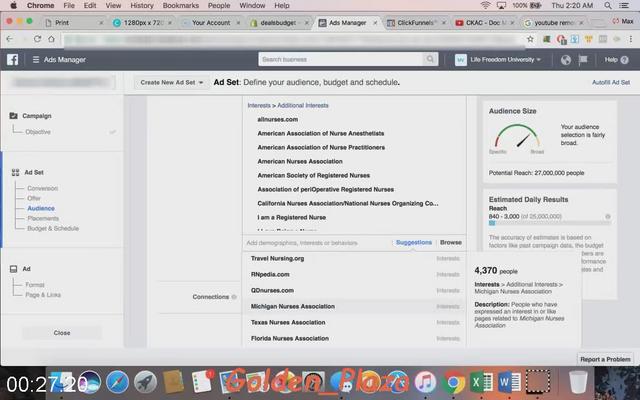The height and width of the screenshot is (400, 640).
Task: Click the Interests breadcrumb link
Action: (x=259, y=105)
